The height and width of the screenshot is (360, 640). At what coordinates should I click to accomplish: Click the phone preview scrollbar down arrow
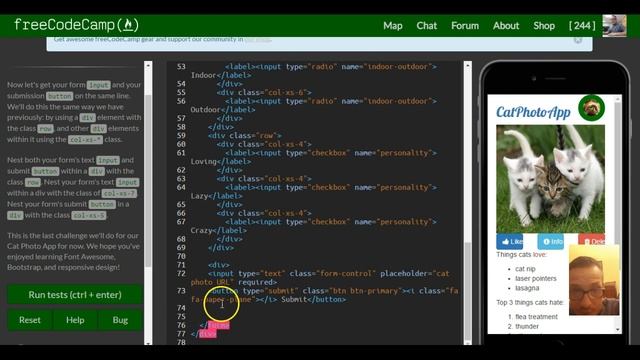pos(618,329)
